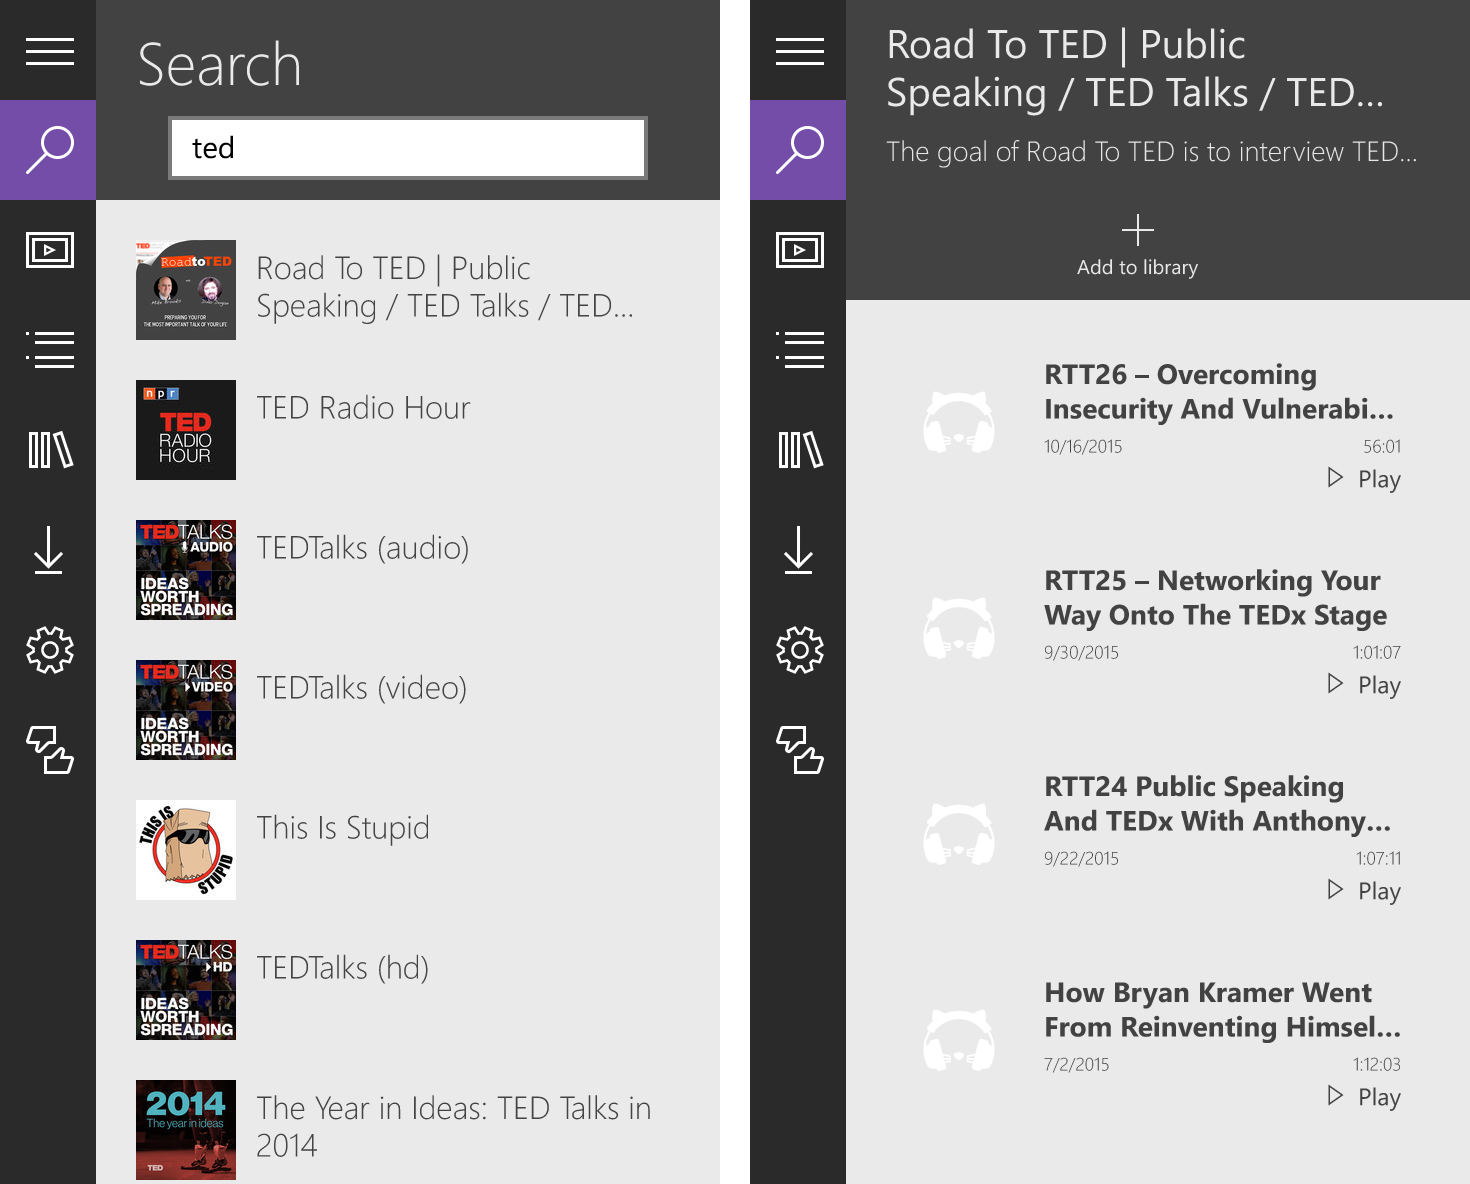
Task: Click the search text field containing 'ted'
Action: [x=408, y=148]
